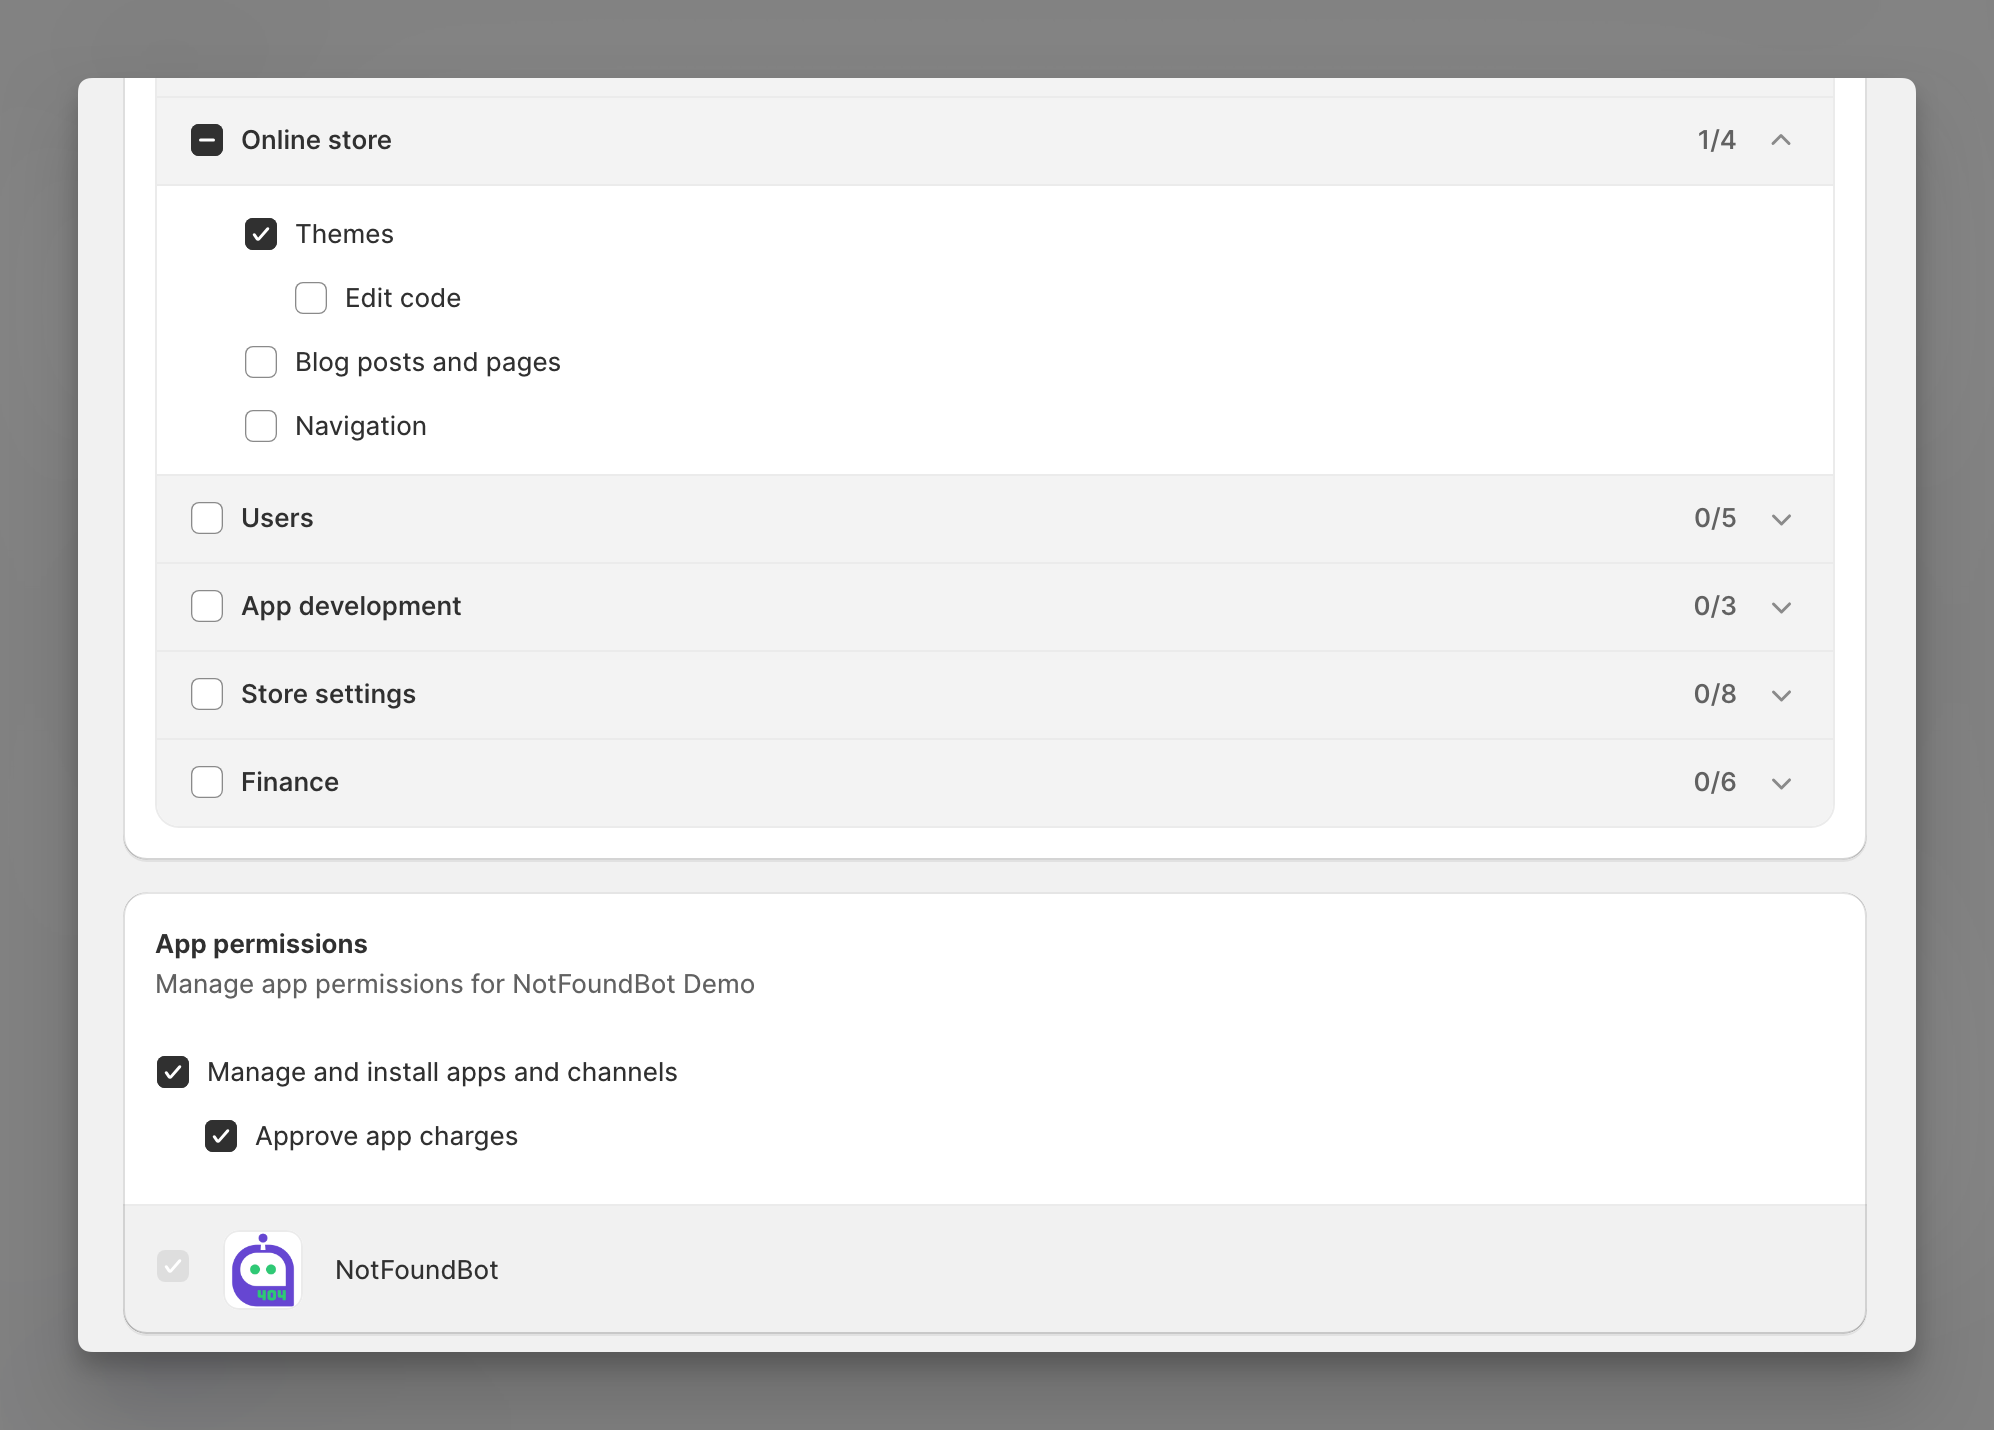
Task: Toggle the Online store group checkbox
Action: 207,140
